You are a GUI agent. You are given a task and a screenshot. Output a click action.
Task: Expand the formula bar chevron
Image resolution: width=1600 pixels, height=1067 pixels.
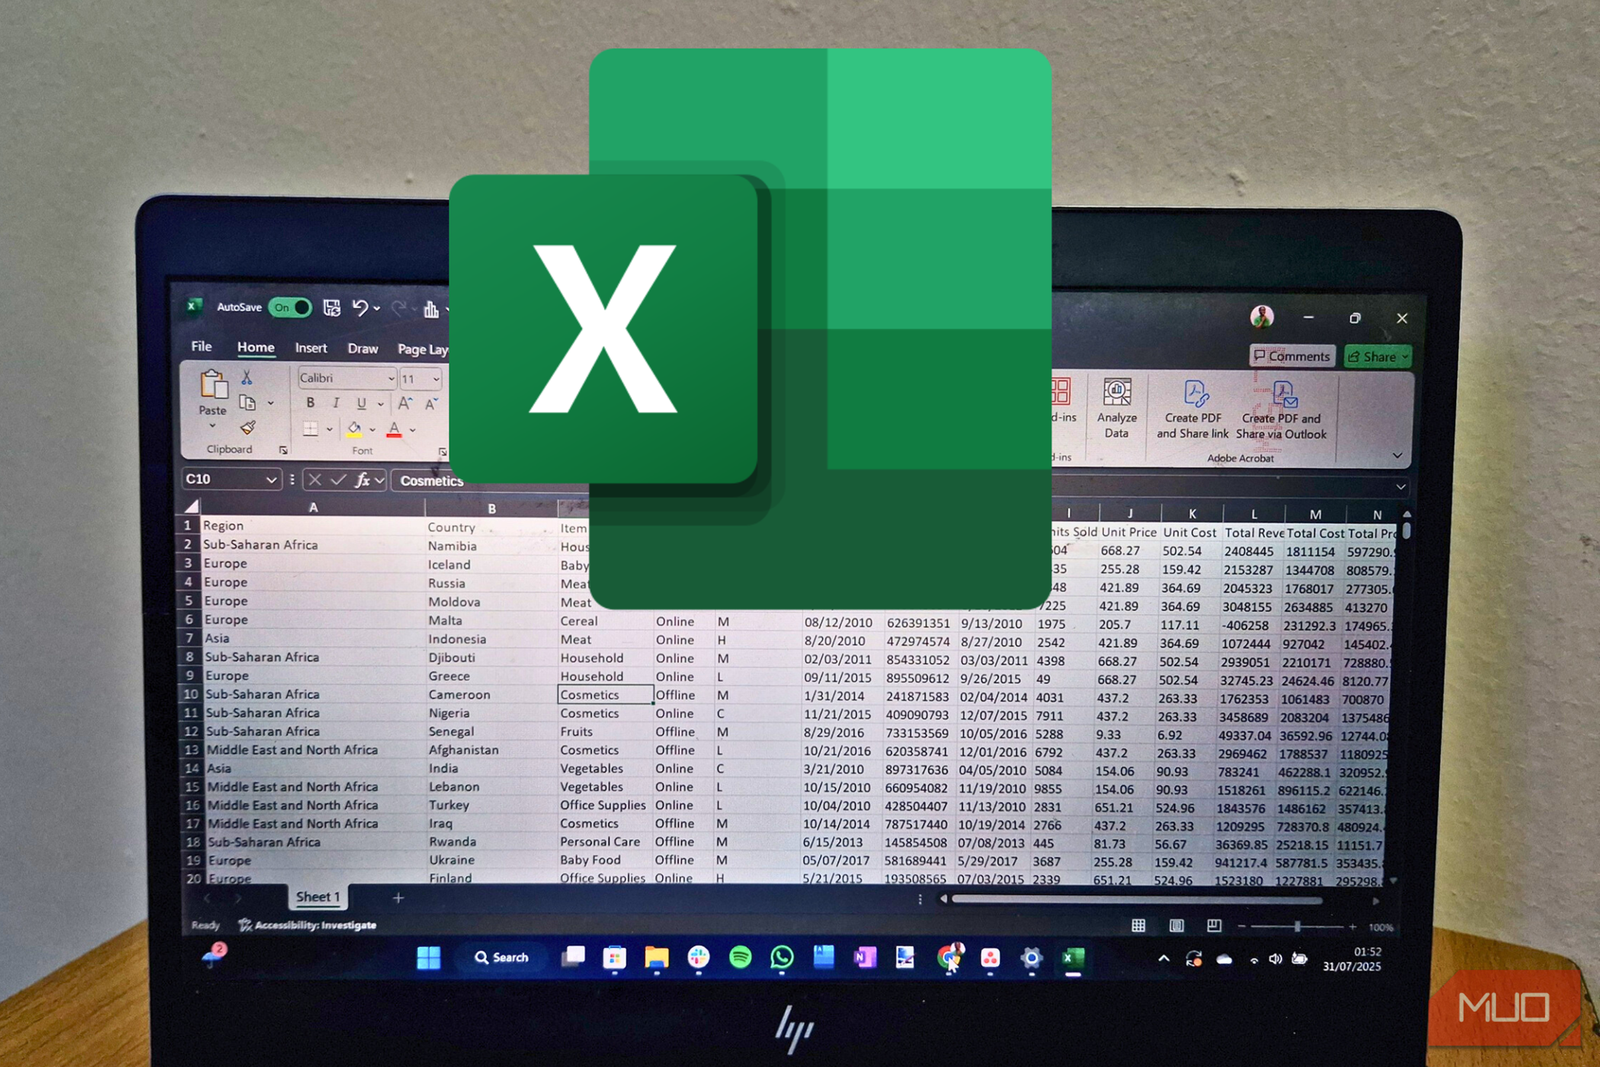[1401, 487]
